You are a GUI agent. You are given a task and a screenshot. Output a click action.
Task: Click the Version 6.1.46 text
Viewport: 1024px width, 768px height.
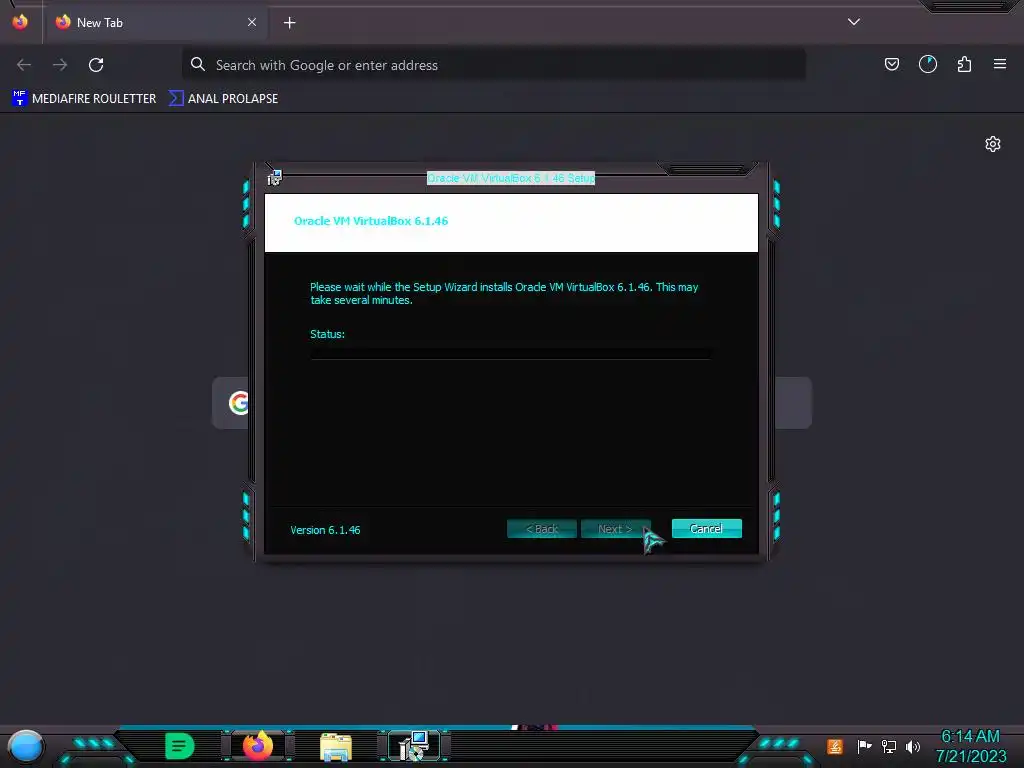coord(325,530)
